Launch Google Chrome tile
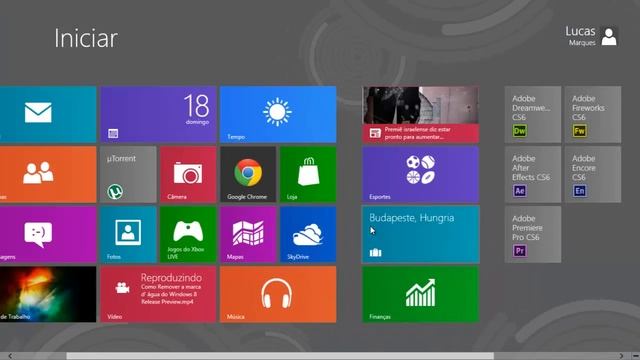 pos(248,174)
